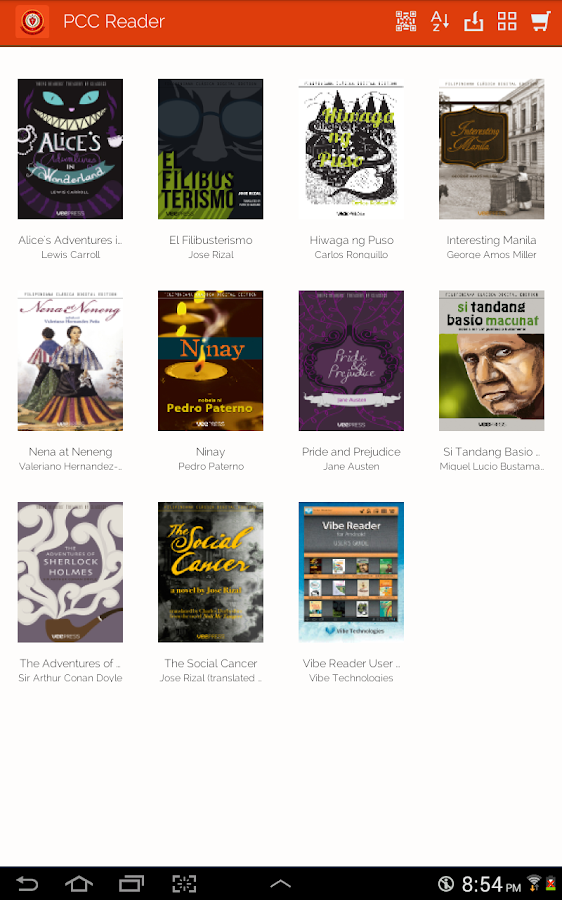Tap the import/download books icon
This screenshot has width=562, height=900.
click(474, 21)
